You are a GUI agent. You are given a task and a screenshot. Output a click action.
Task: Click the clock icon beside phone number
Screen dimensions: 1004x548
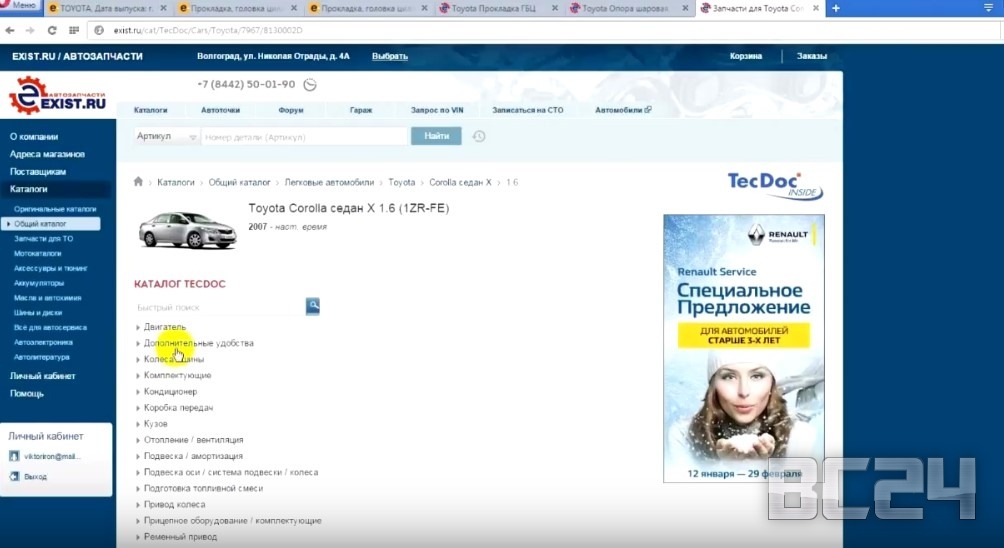pos(310,85)
